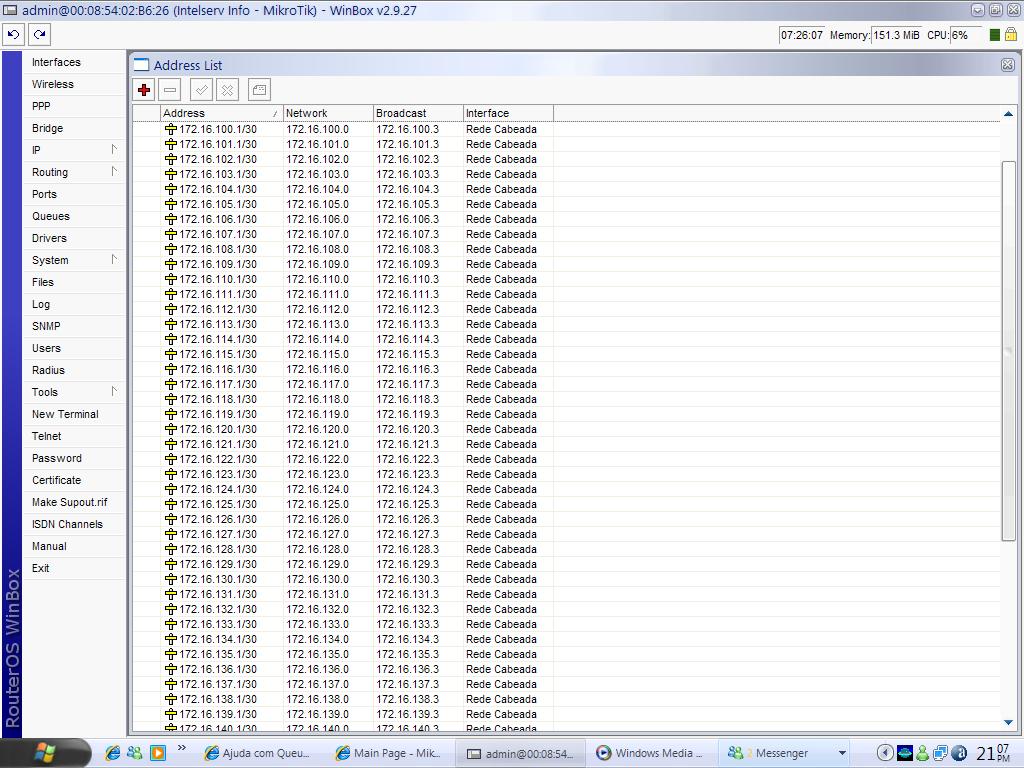Screen dimensions: 1024x768
Task: Open Radius menu item
Action: click(x=74, y=370)
